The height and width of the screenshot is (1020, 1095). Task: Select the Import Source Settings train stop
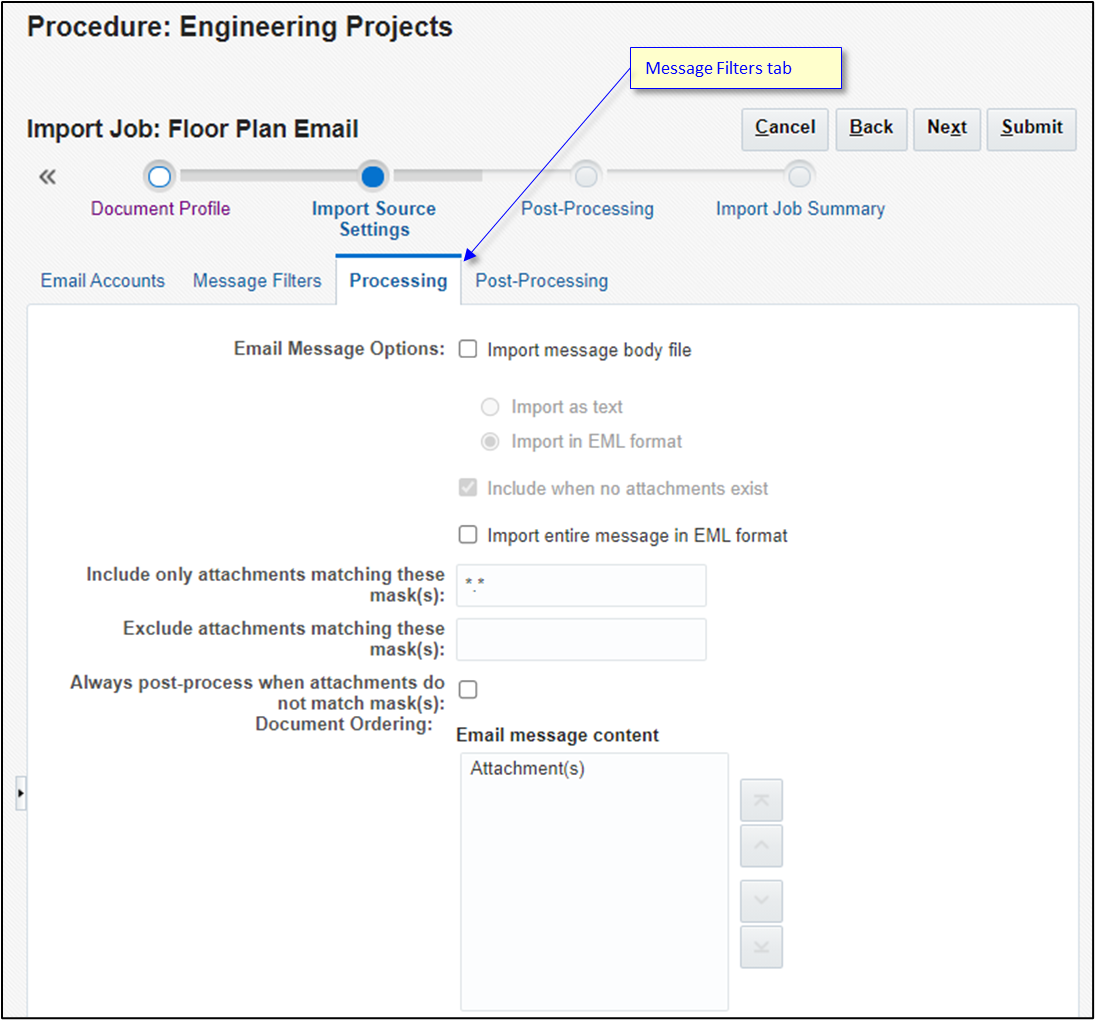(373, 176)
